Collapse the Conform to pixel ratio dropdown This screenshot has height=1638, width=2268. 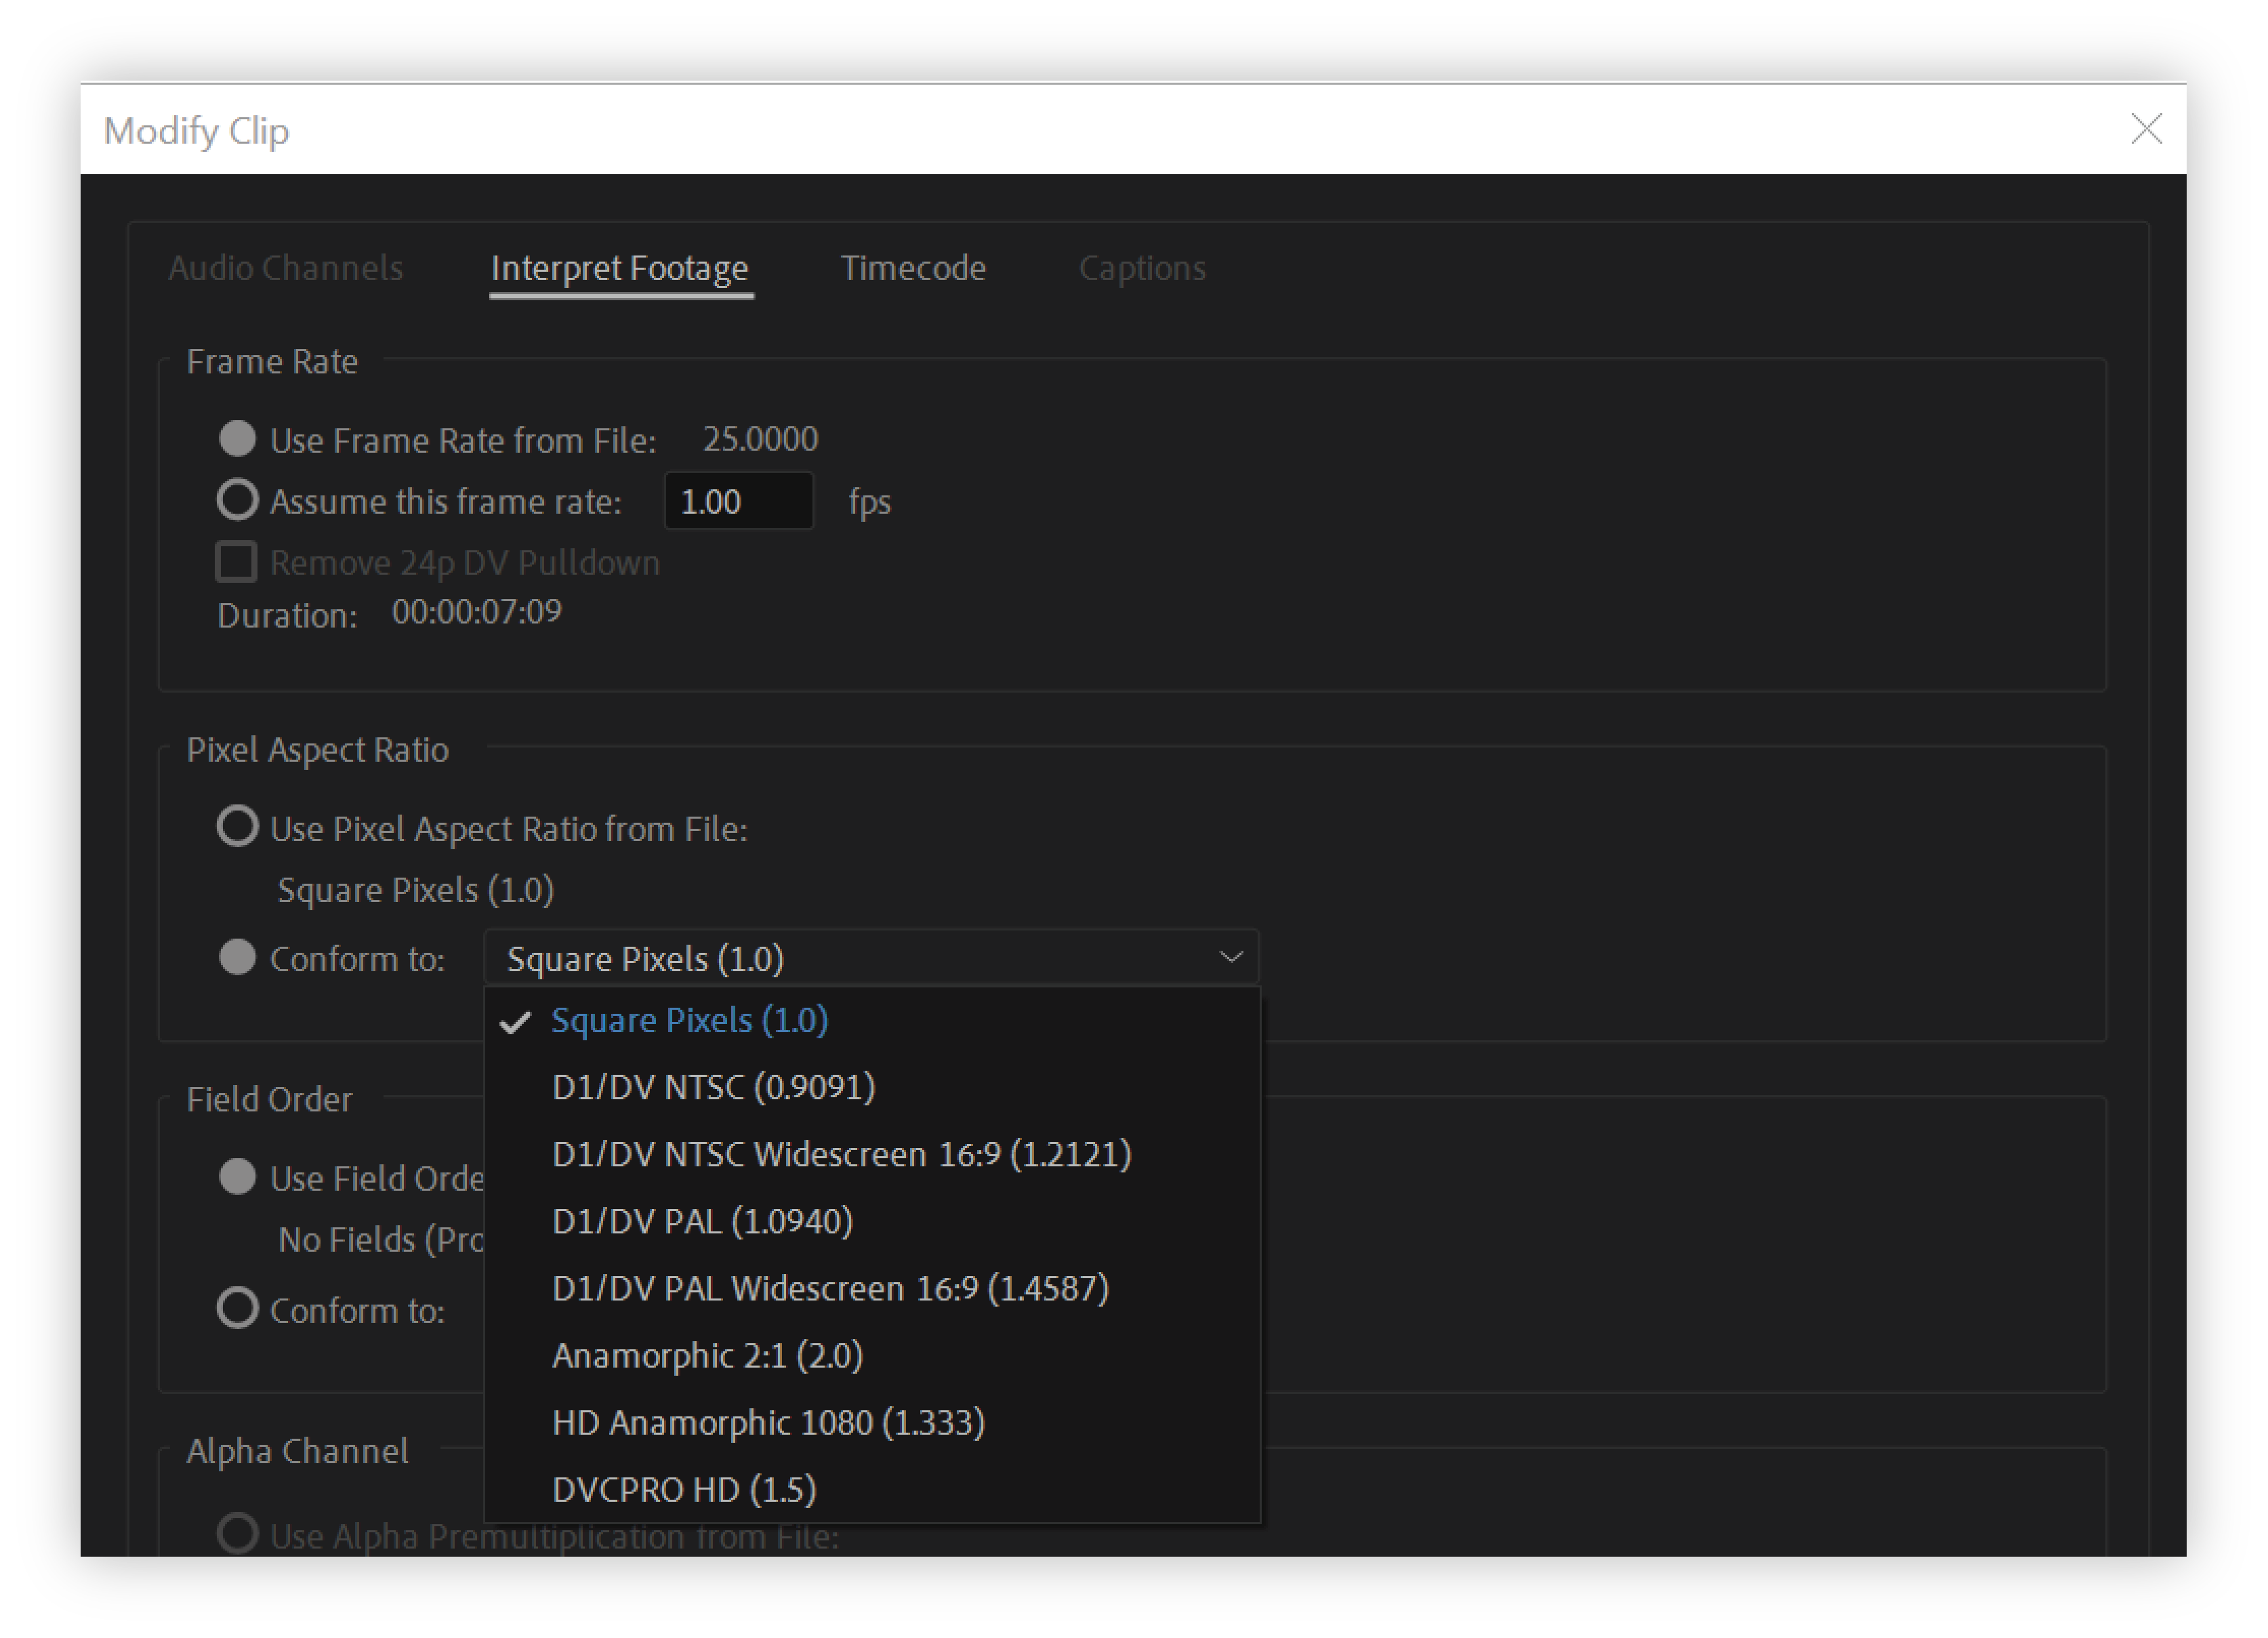[x=871, y=958]
